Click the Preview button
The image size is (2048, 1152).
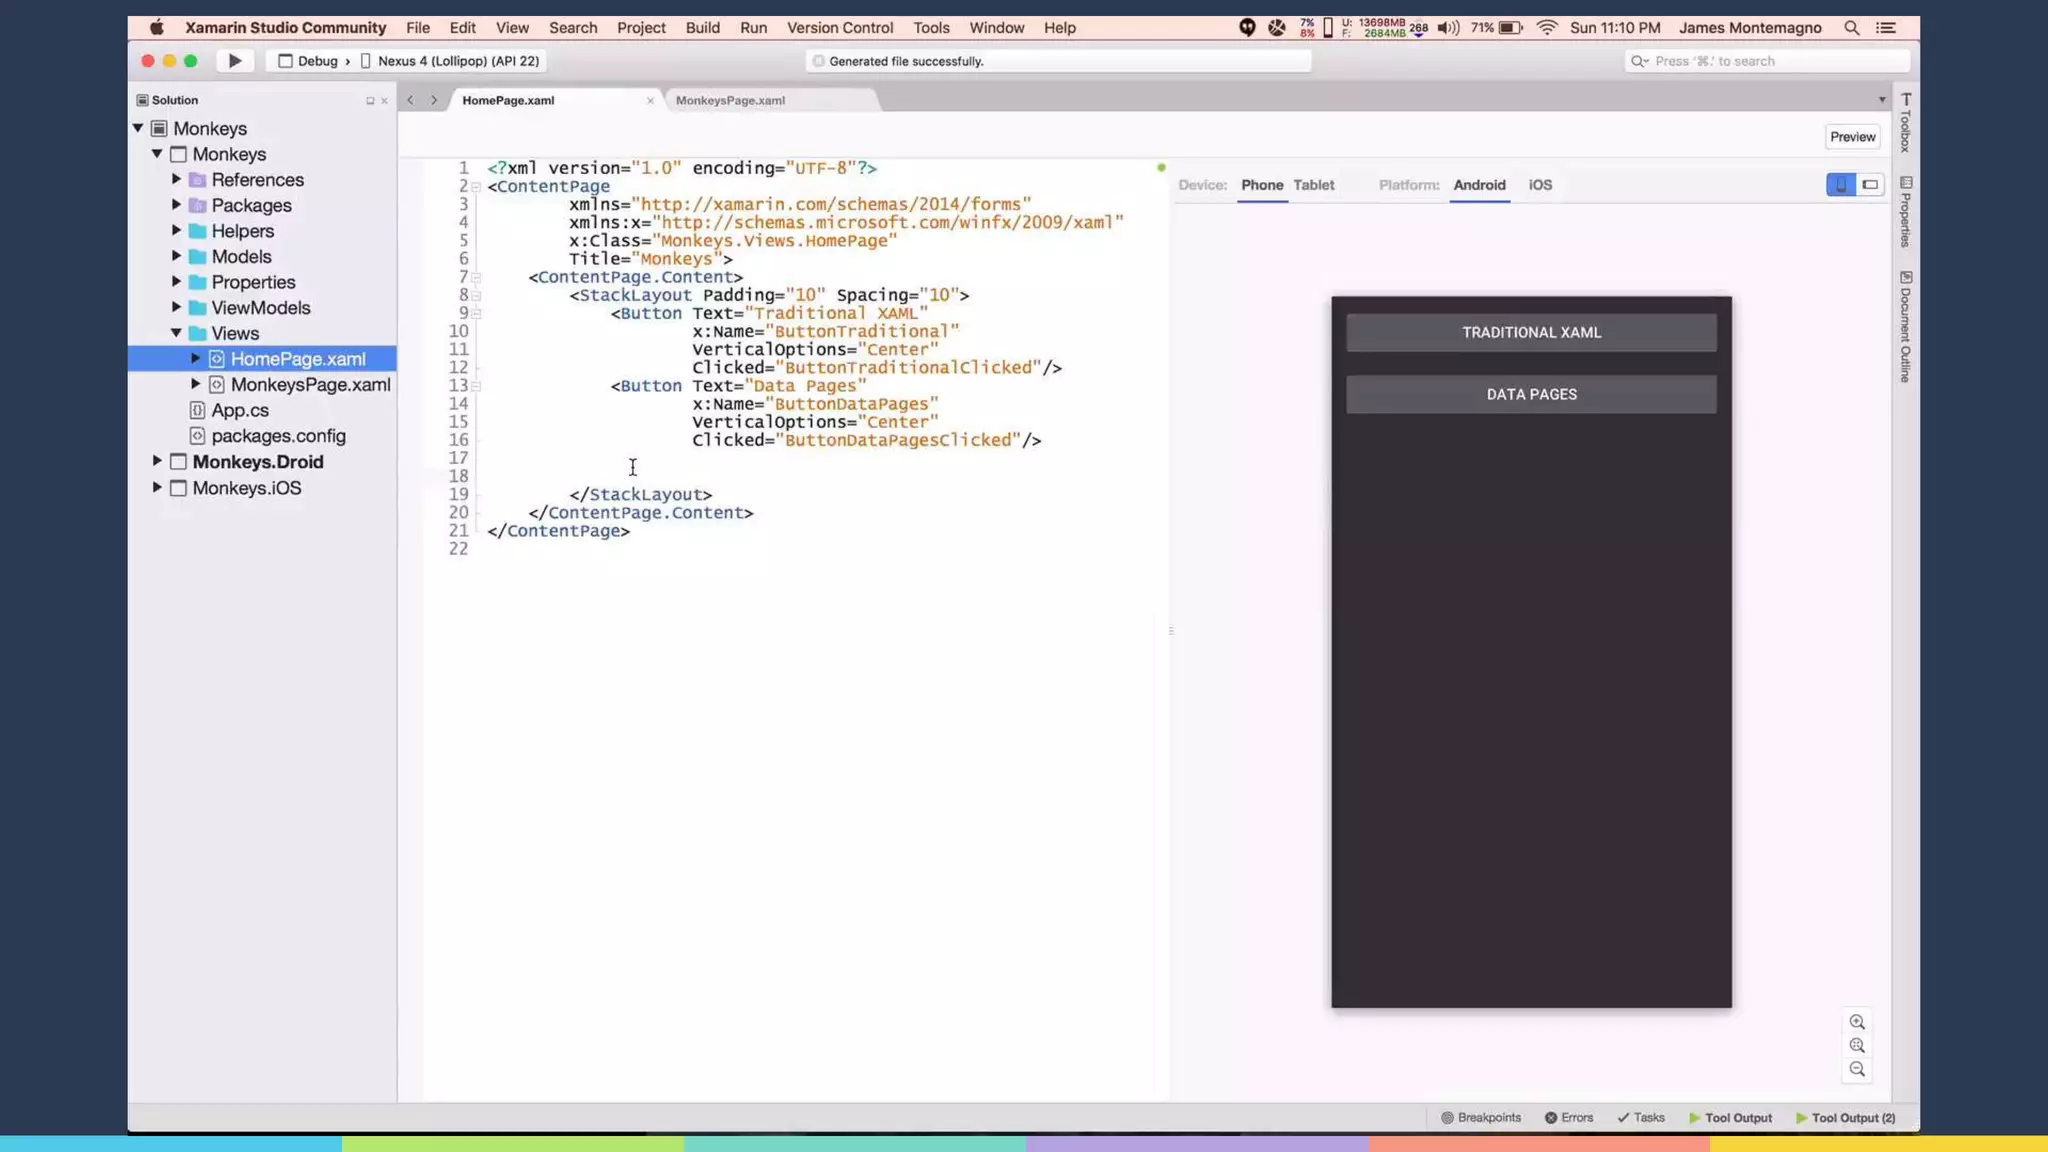1852,137
